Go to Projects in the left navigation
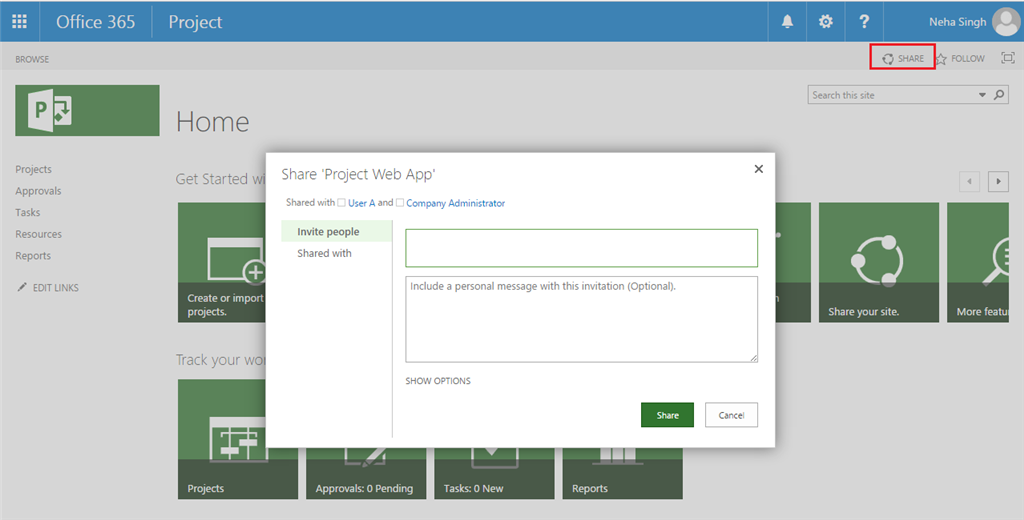The width and height of the screenshot is (1024, 520). tap(33, 169)
